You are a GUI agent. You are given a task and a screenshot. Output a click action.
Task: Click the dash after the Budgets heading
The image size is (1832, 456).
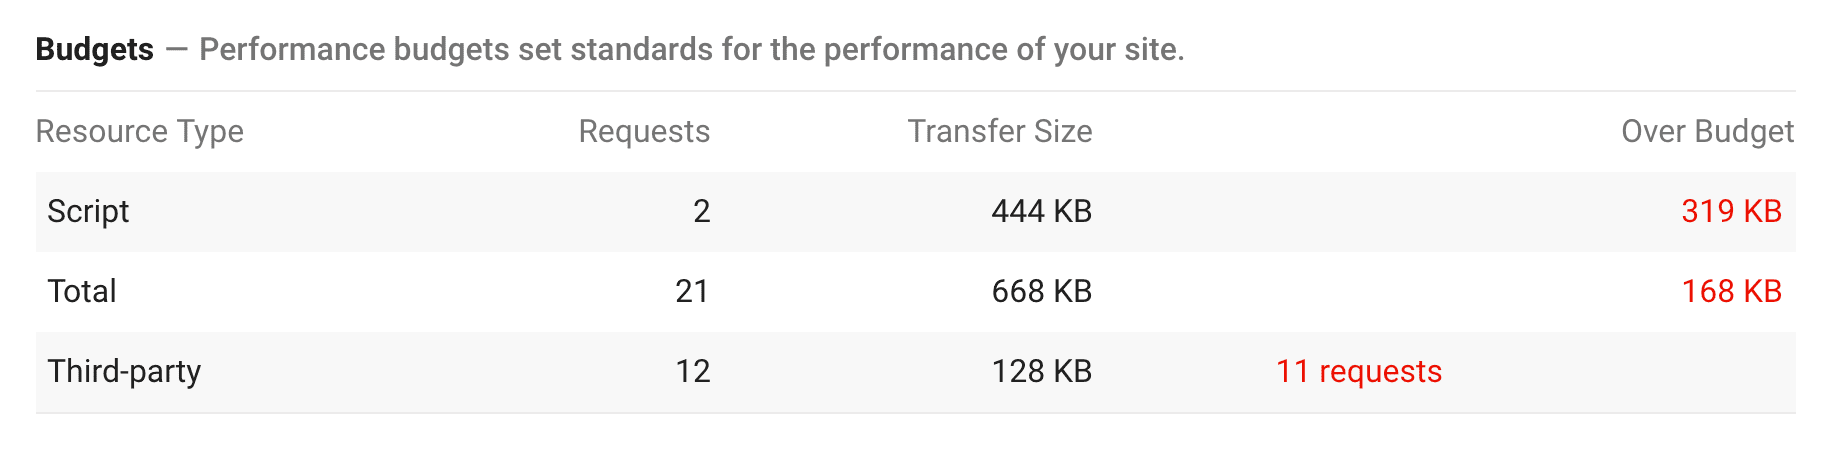tap(176, 49)
